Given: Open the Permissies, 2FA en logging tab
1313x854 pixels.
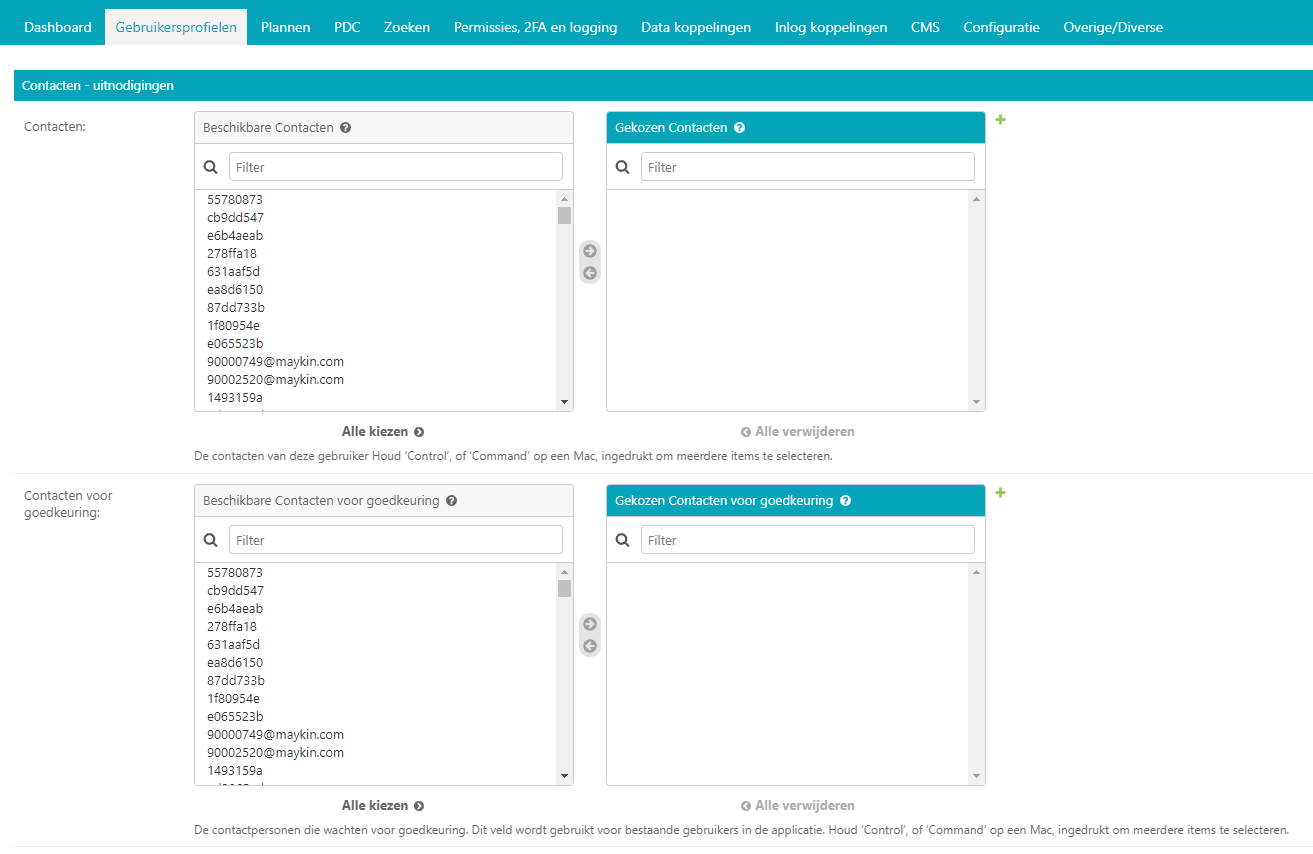Looking at the screenshot, I should pos(535,27).
